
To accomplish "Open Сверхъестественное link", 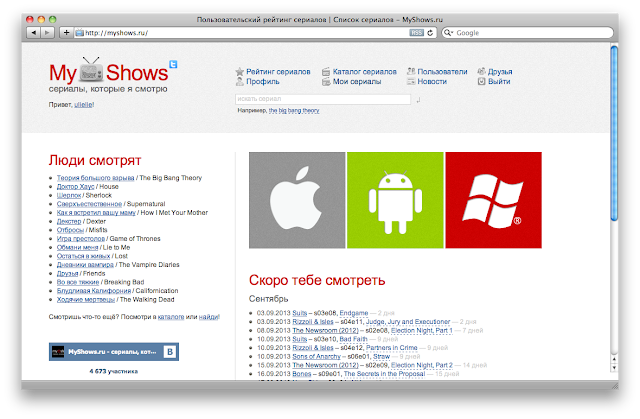I will point(89,204).
